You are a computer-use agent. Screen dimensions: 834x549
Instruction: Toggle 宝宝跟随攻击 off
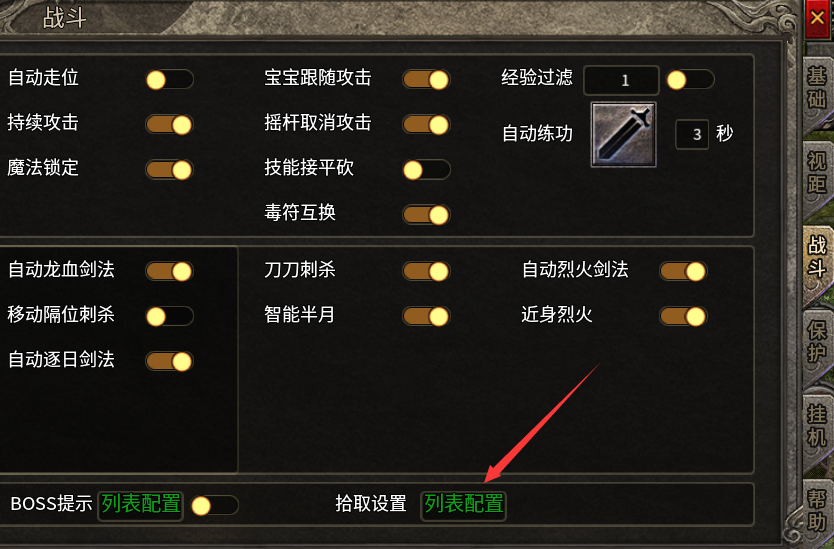427,80
